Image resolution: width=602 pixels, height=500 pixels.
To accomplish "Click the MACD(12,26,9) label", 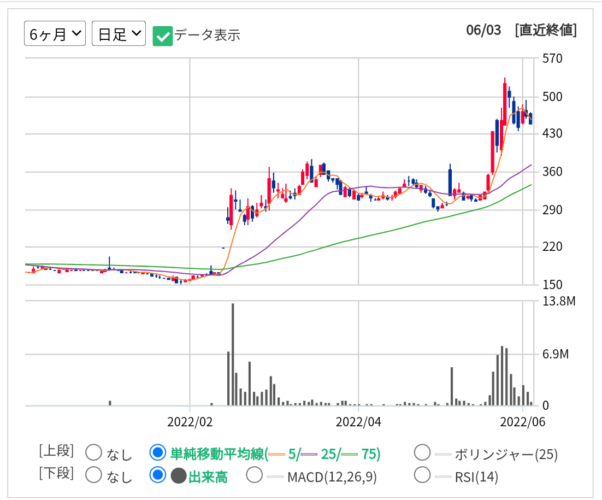I will click(332, 477).
